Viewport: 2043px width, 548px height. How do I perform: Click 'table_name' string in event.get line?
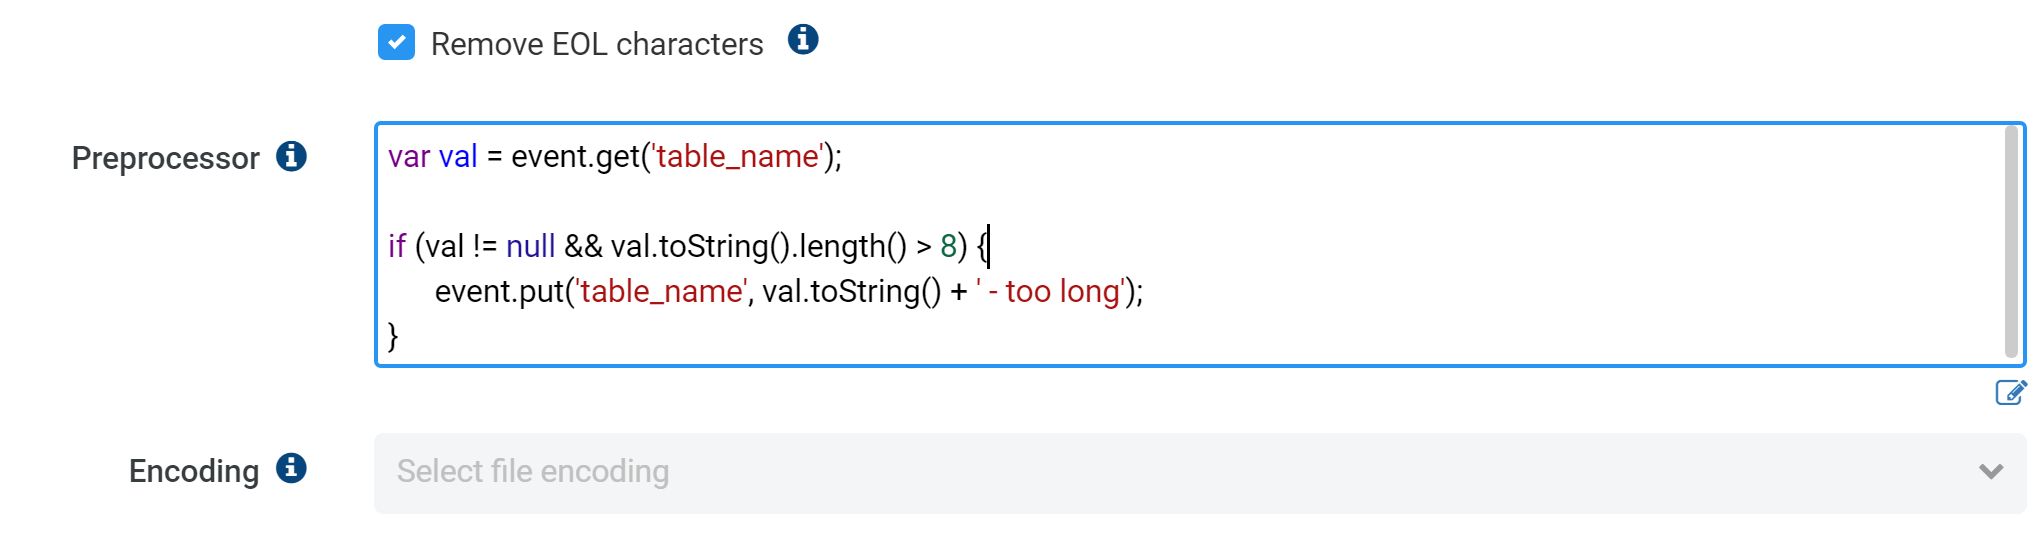click(739, 157)
